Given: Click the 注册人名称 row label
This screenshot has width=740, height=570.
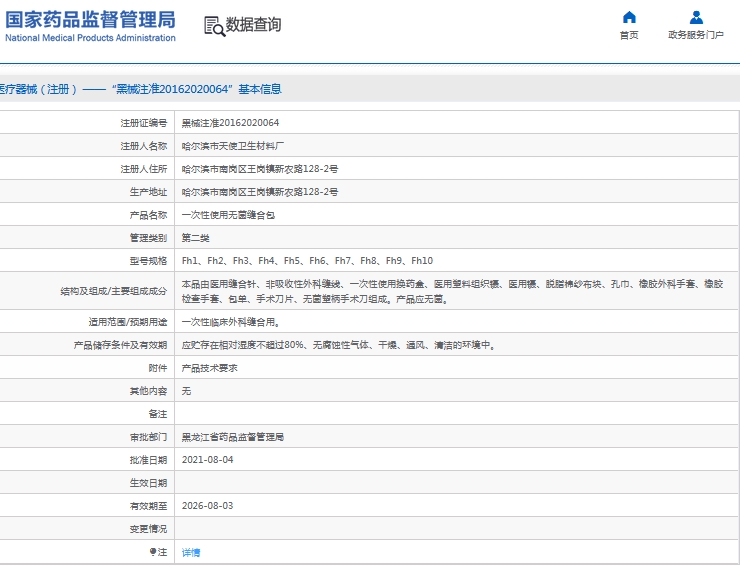Looking at the screenshot, I should pos(144,146).
